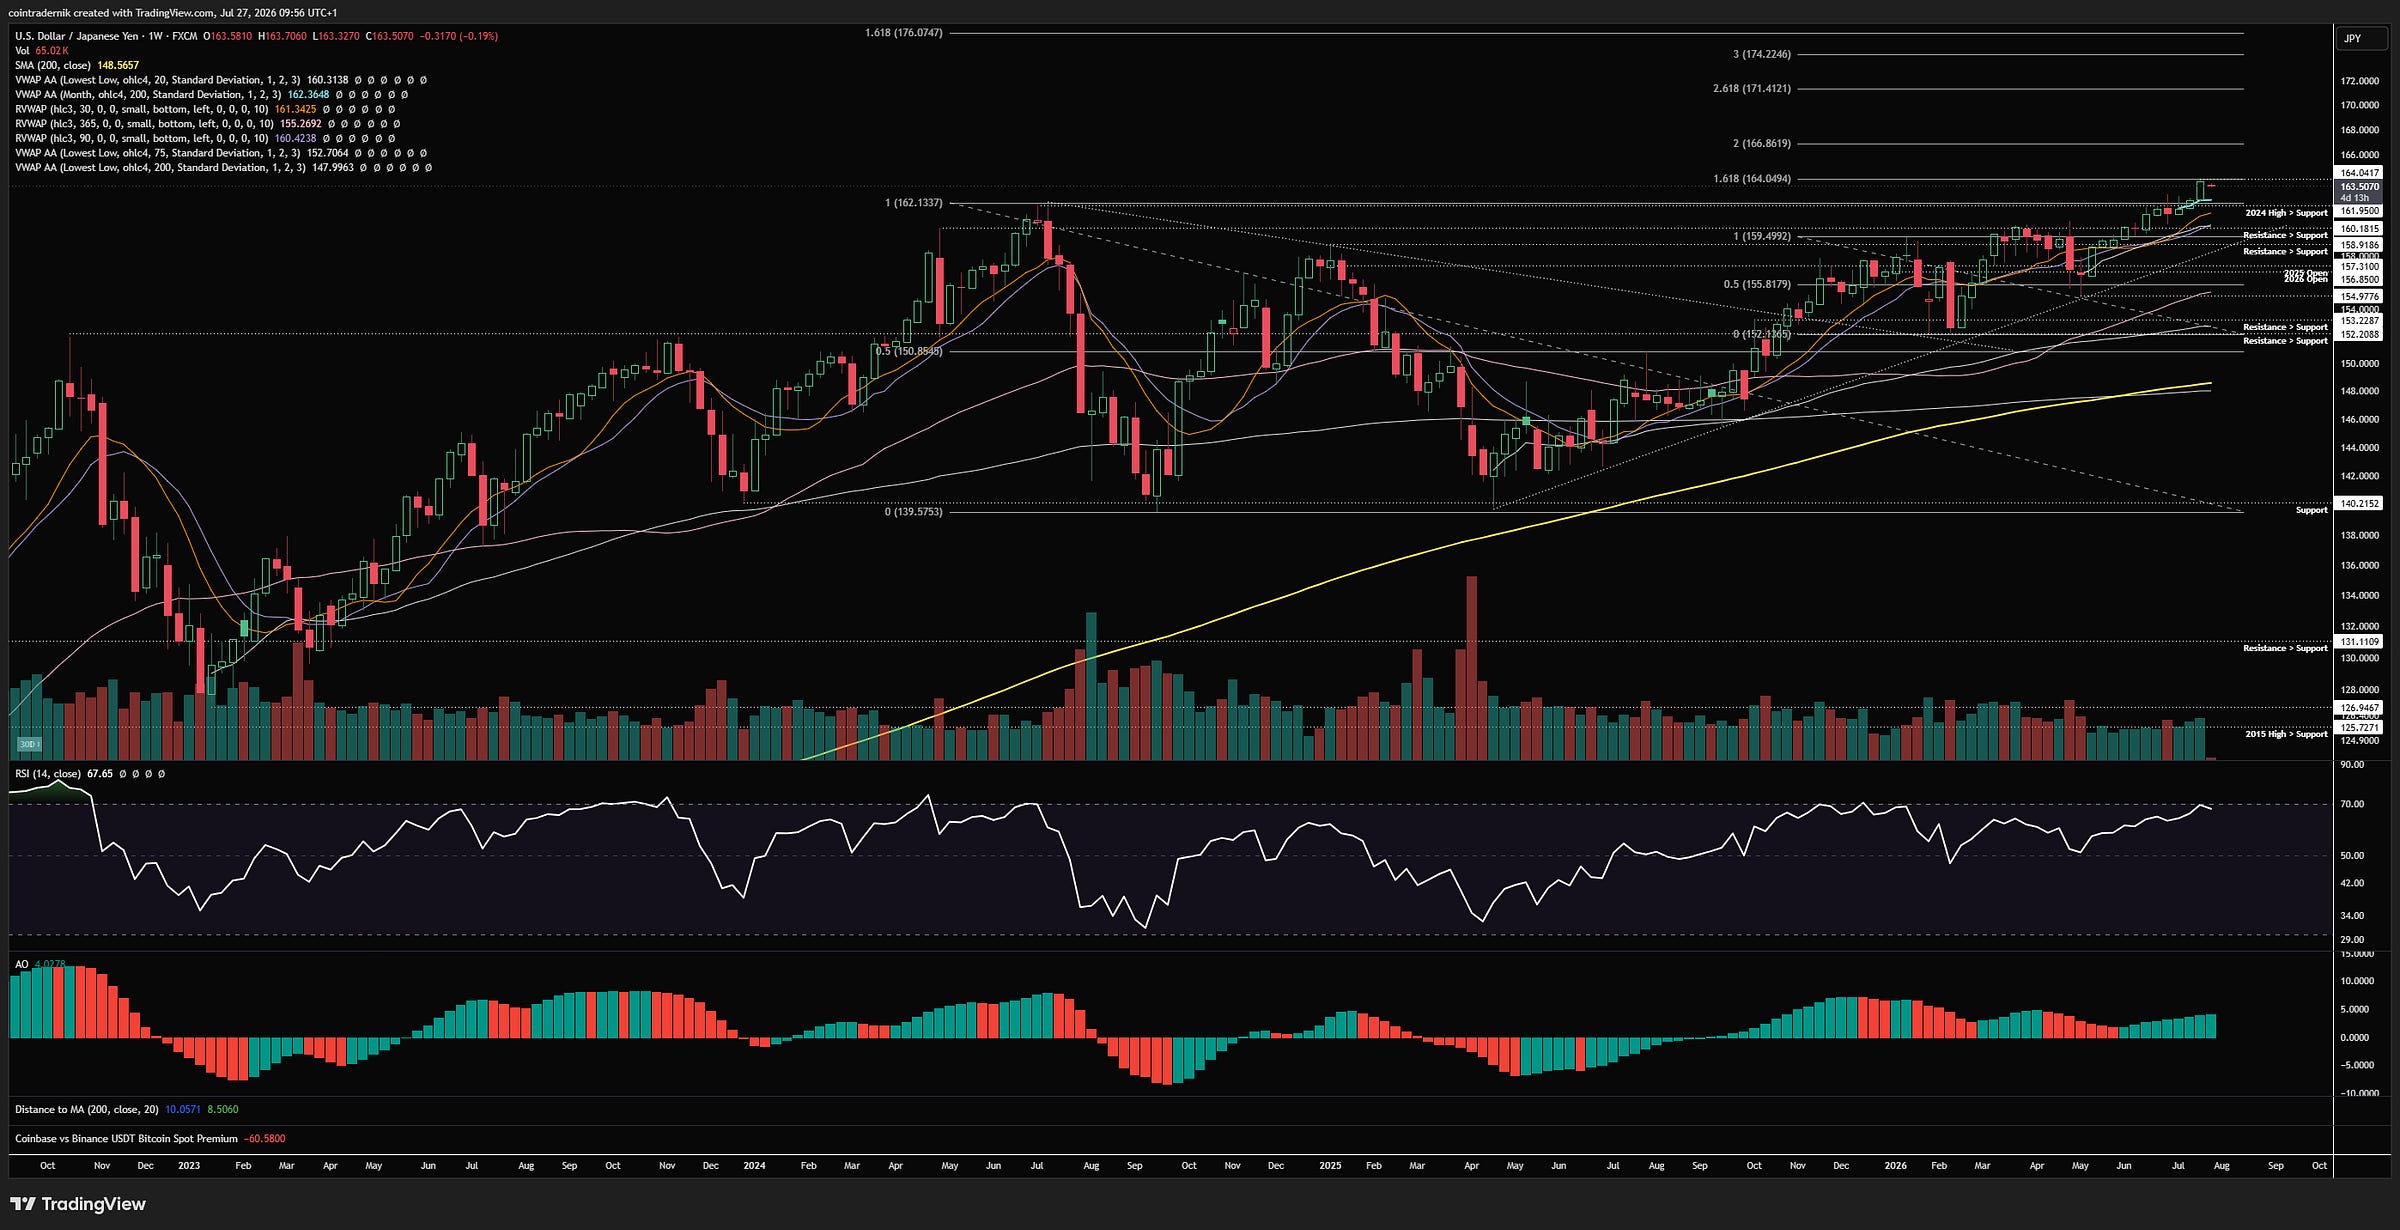Screen dimensions: 2400x1230
Task: Click the 1.618 (176.0747) Fibonacci label
Action: coord(903,33)
